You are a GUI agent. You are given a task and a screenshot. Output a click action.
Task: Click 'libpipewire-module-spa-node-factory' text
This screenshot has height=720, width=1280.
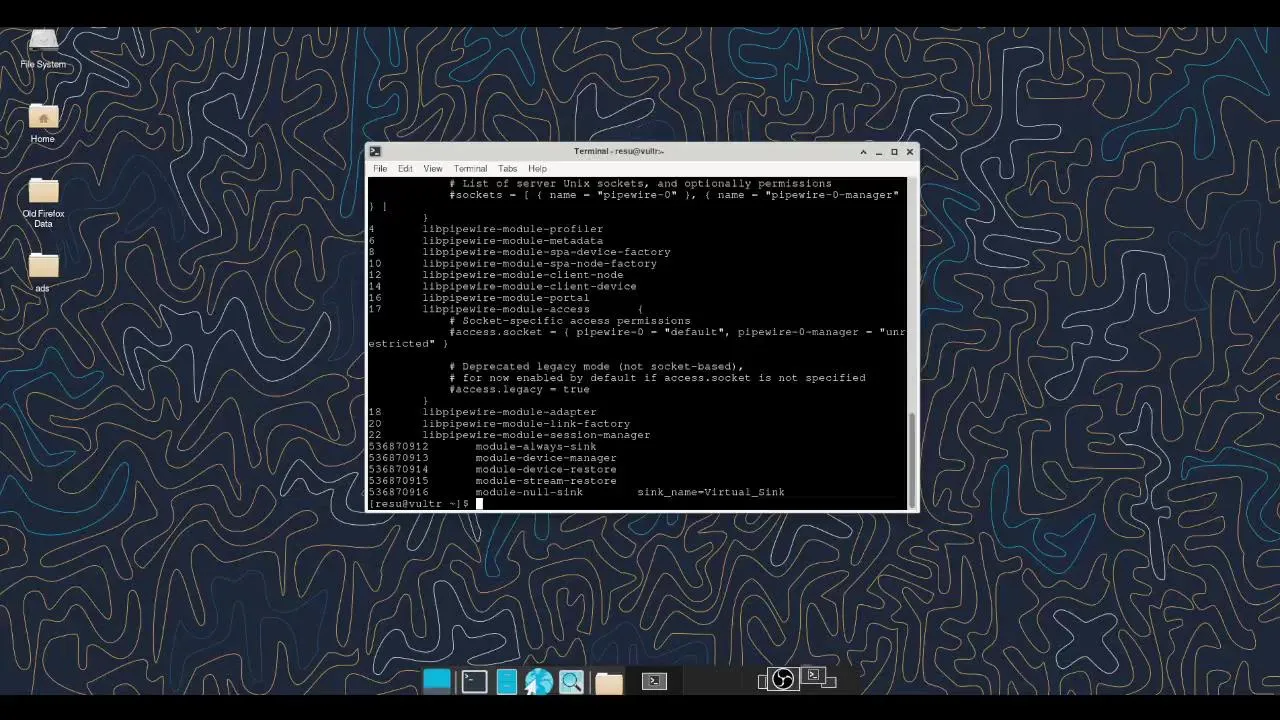[539, 264]
